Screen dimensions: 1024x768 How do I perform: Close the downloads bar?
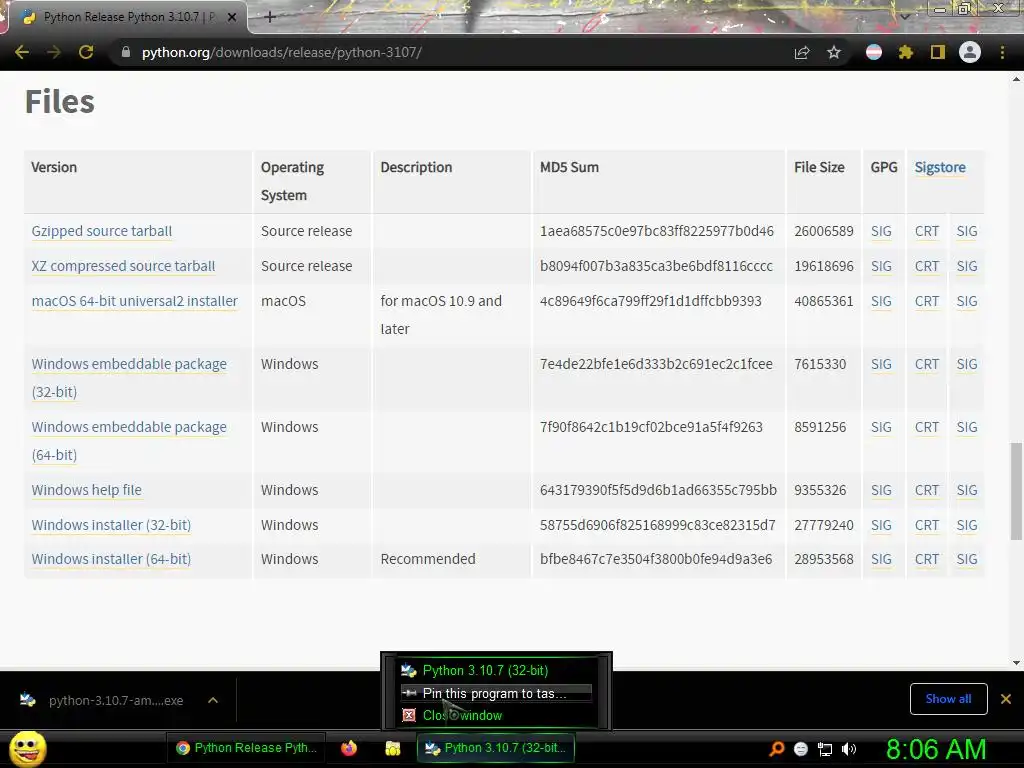1006,699
